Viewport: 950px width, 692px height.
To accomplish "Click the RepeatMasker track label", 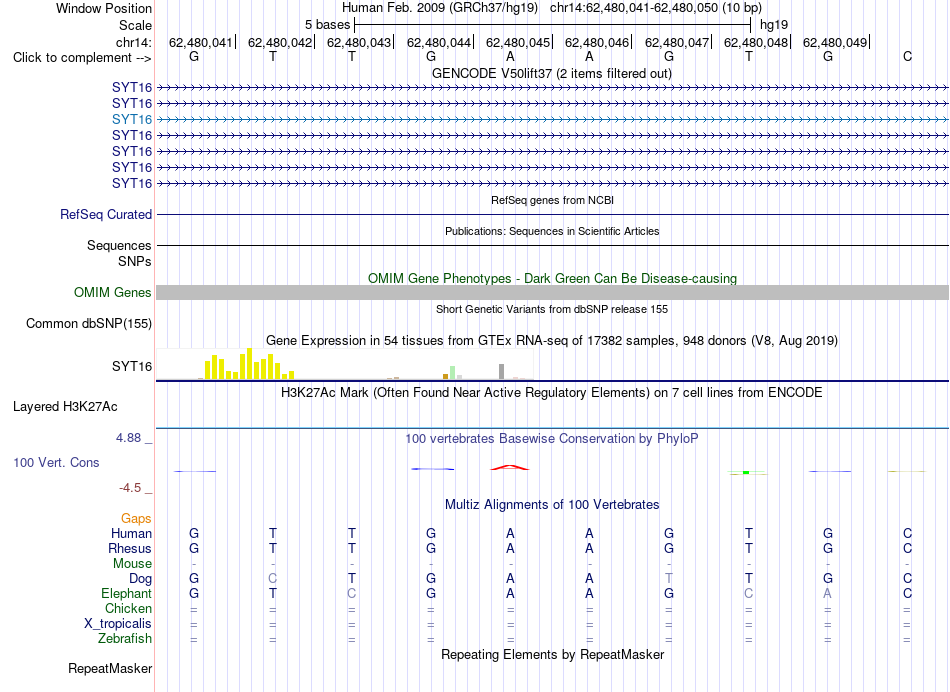I will pyautogui.click(x=110, y=669).
